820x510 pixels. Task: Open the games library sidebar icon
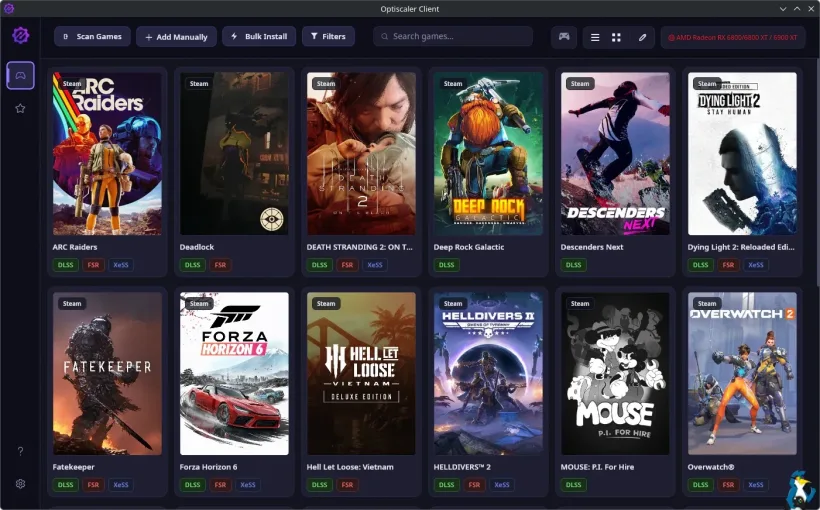coord(20,75)
